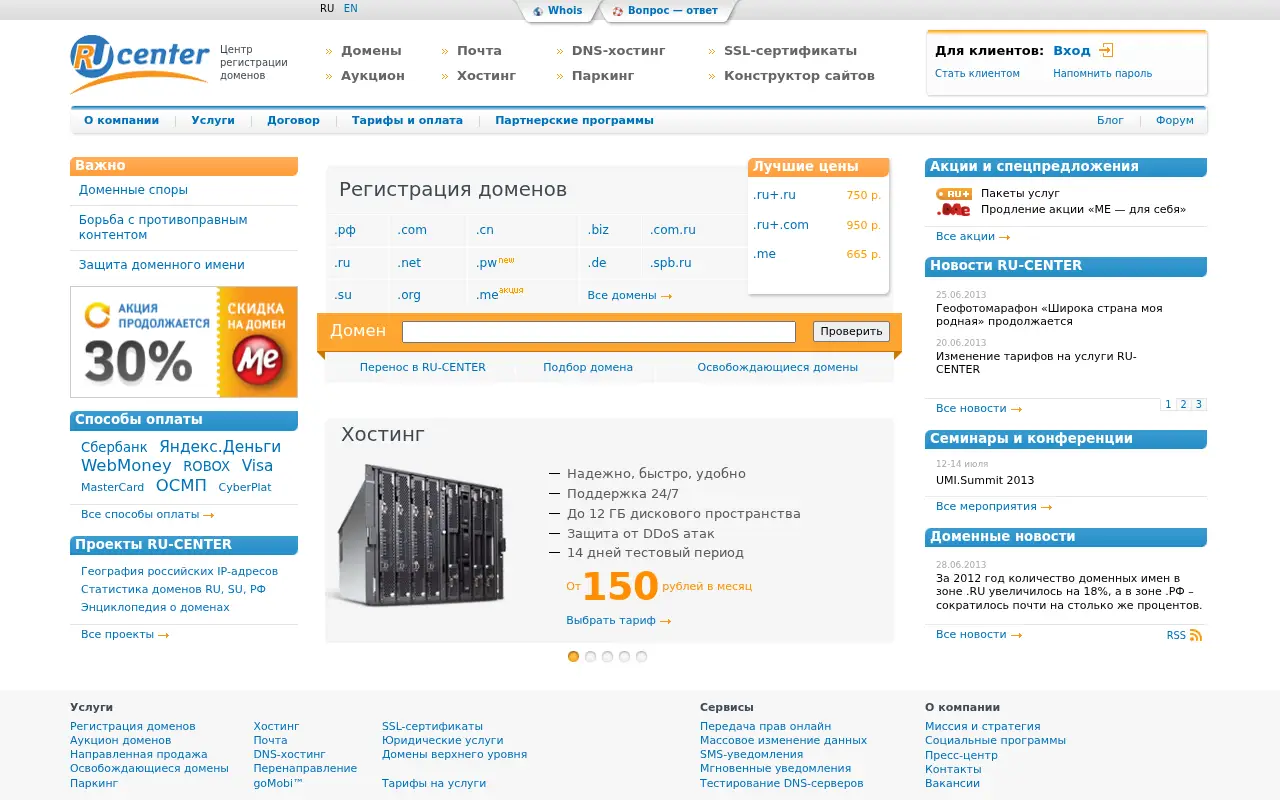The height and width of the screenshot is (800, 1280).
Task: Click Перенос в RU-CENTER tab
Action: pos(423,368)
